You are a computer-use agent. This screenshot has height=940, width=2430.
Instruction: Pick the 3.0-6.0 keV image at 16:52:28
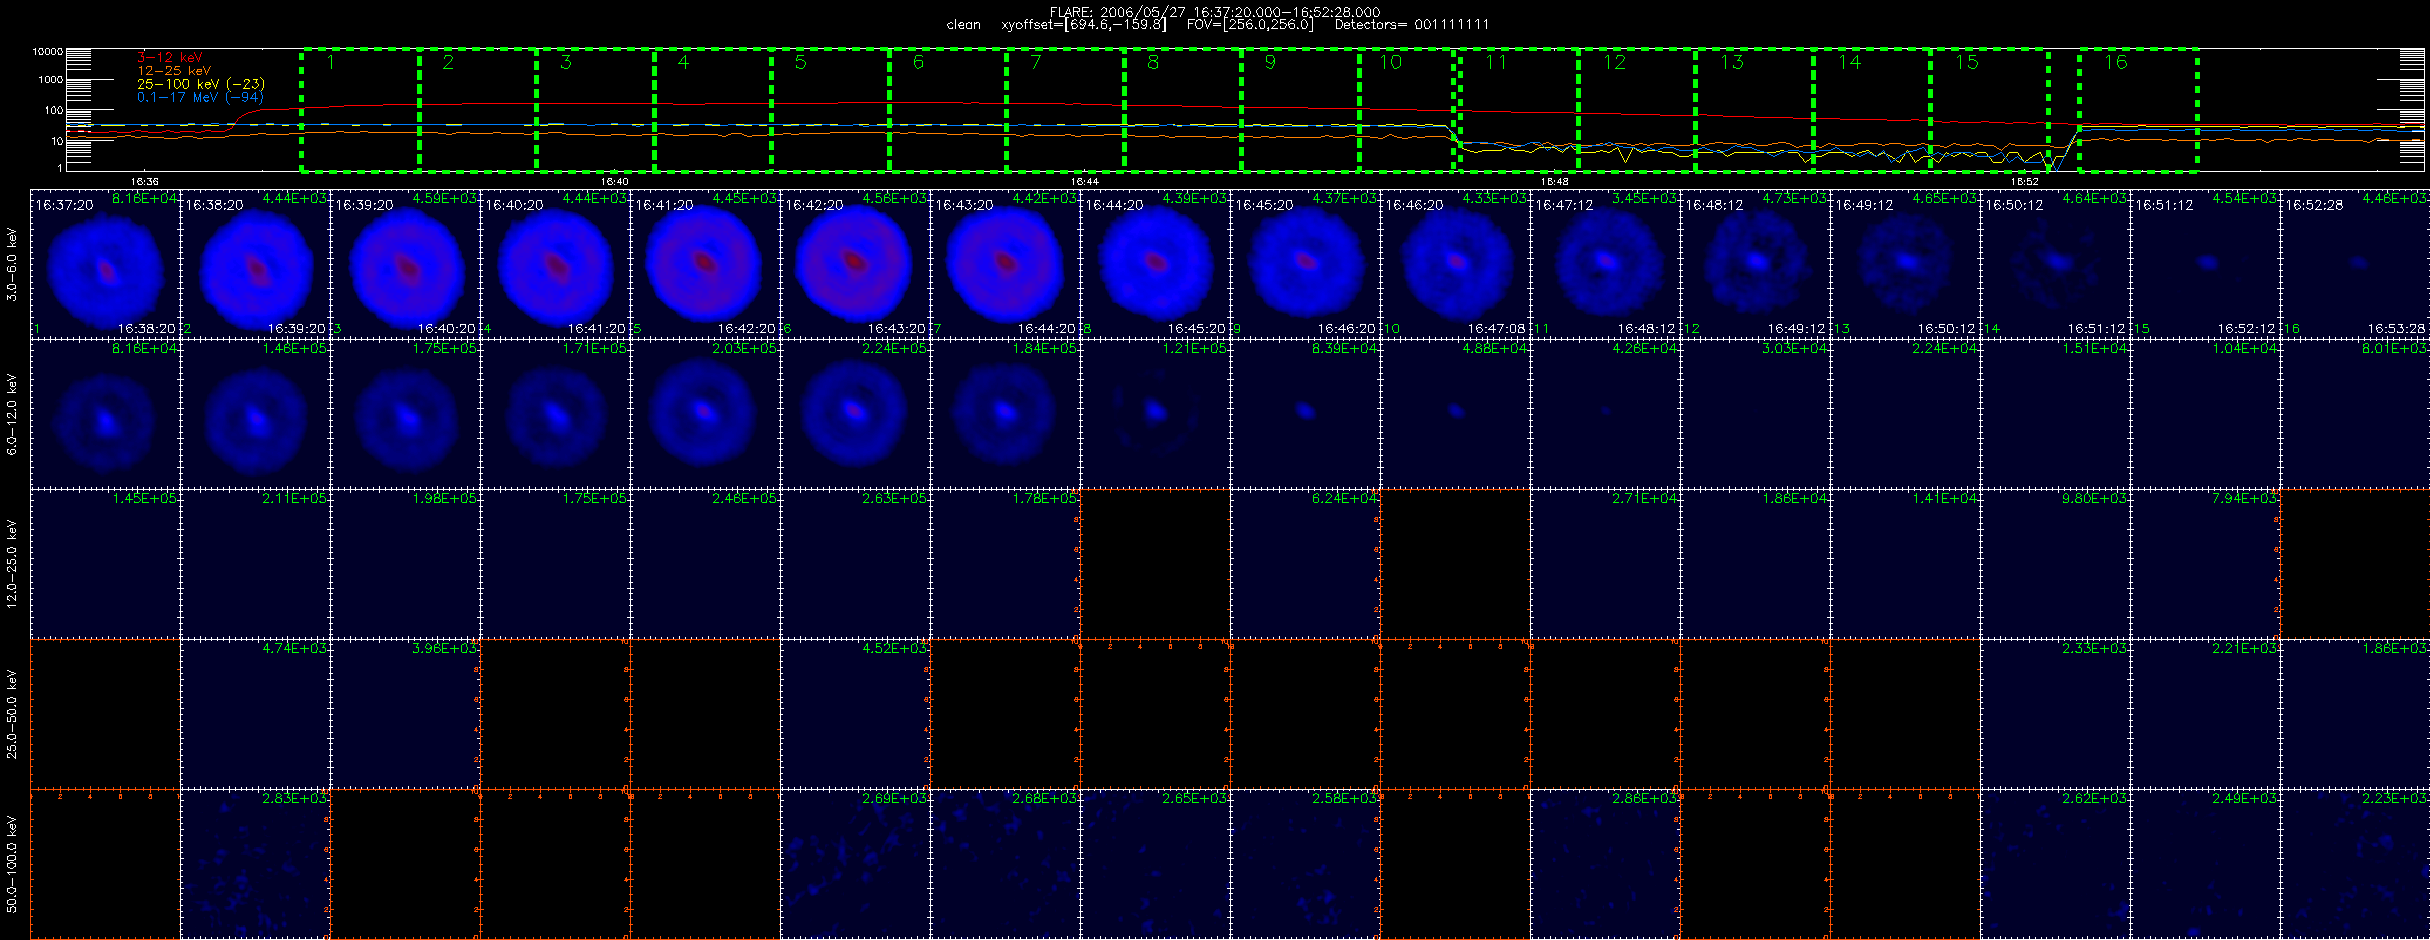[x=2355, y=264]
